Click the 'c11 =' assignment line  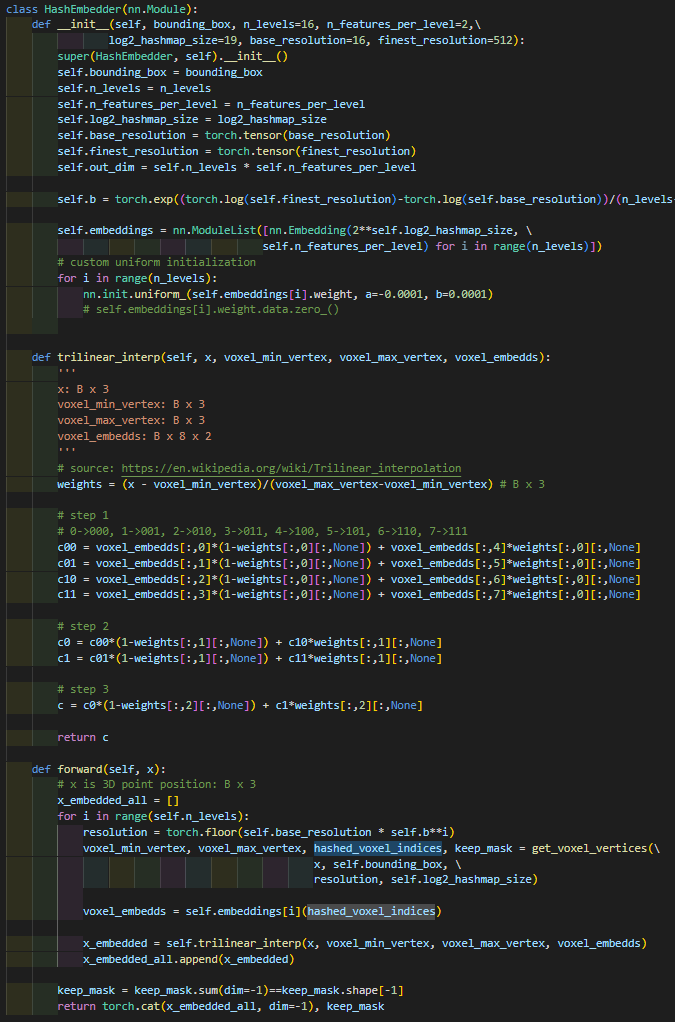349,594
